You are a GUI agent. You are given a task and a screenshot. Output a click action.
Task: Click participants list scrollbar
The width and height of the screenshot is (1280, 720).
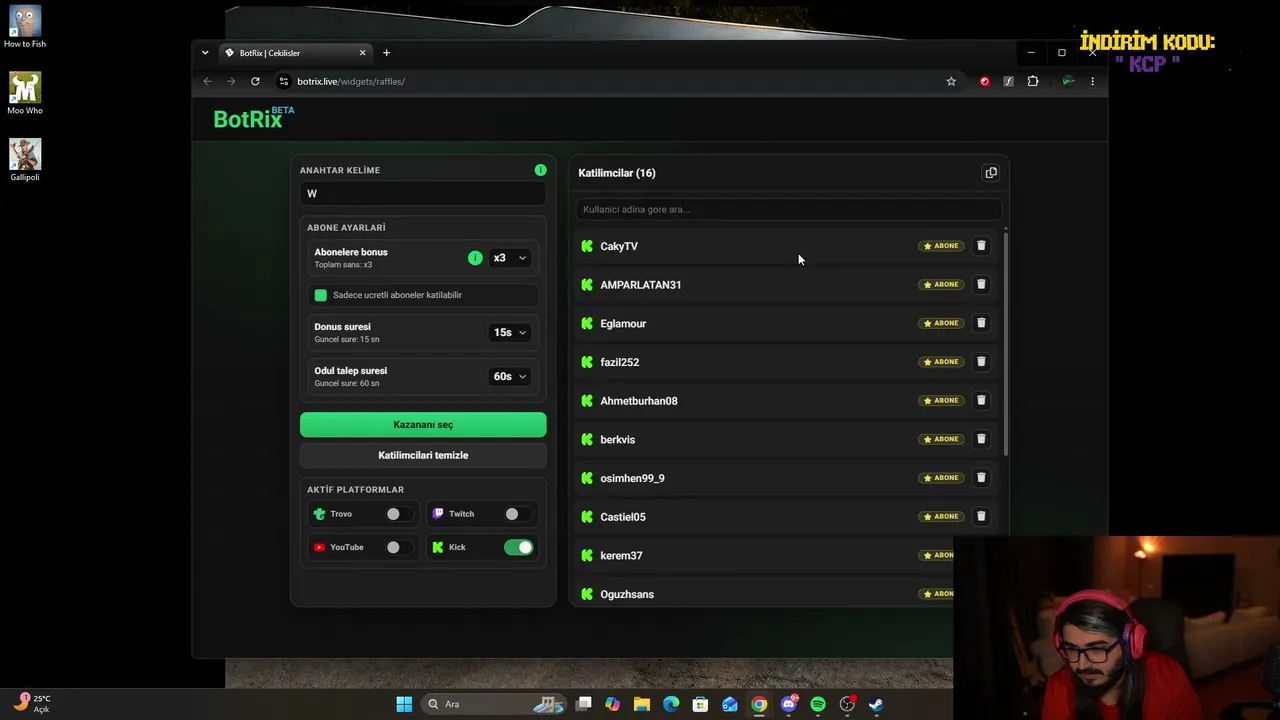coord(1005,342)
